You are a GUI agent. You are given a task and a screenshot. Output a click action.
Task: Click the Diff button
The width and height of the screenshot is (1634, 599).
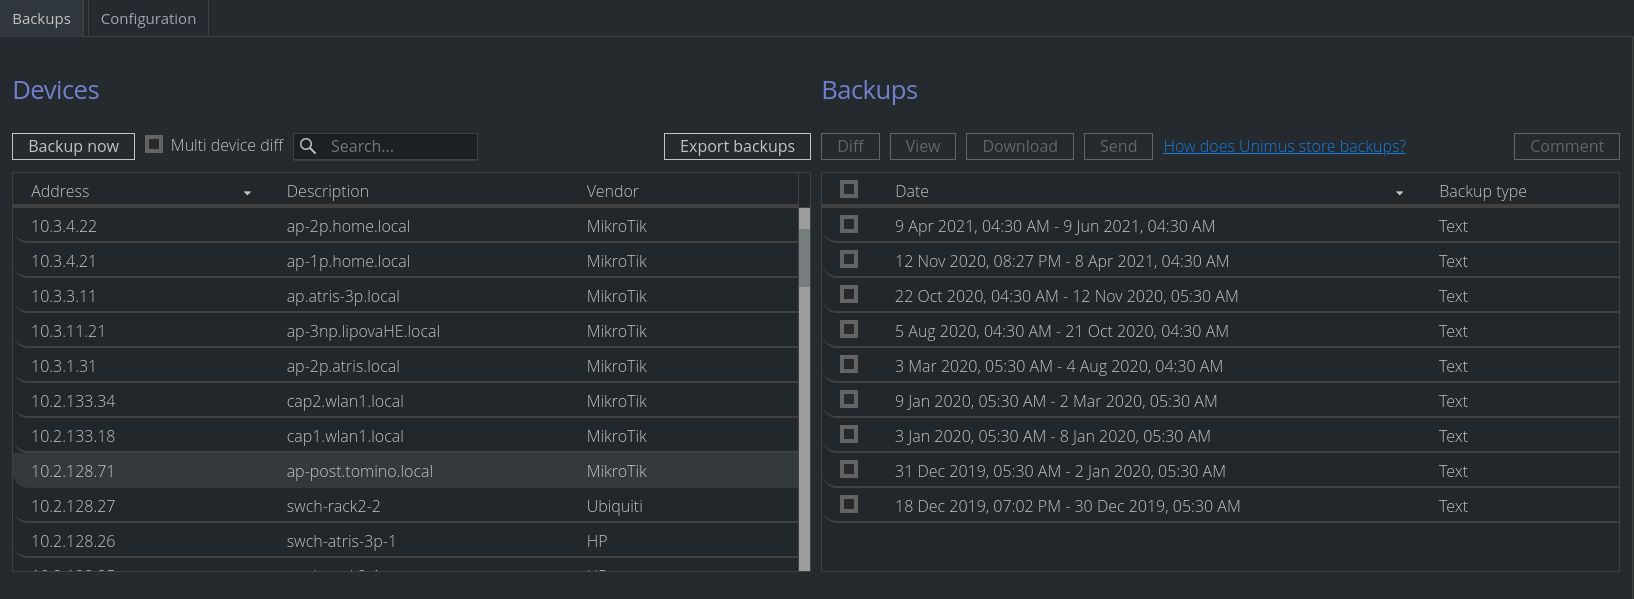click(850, 146)
